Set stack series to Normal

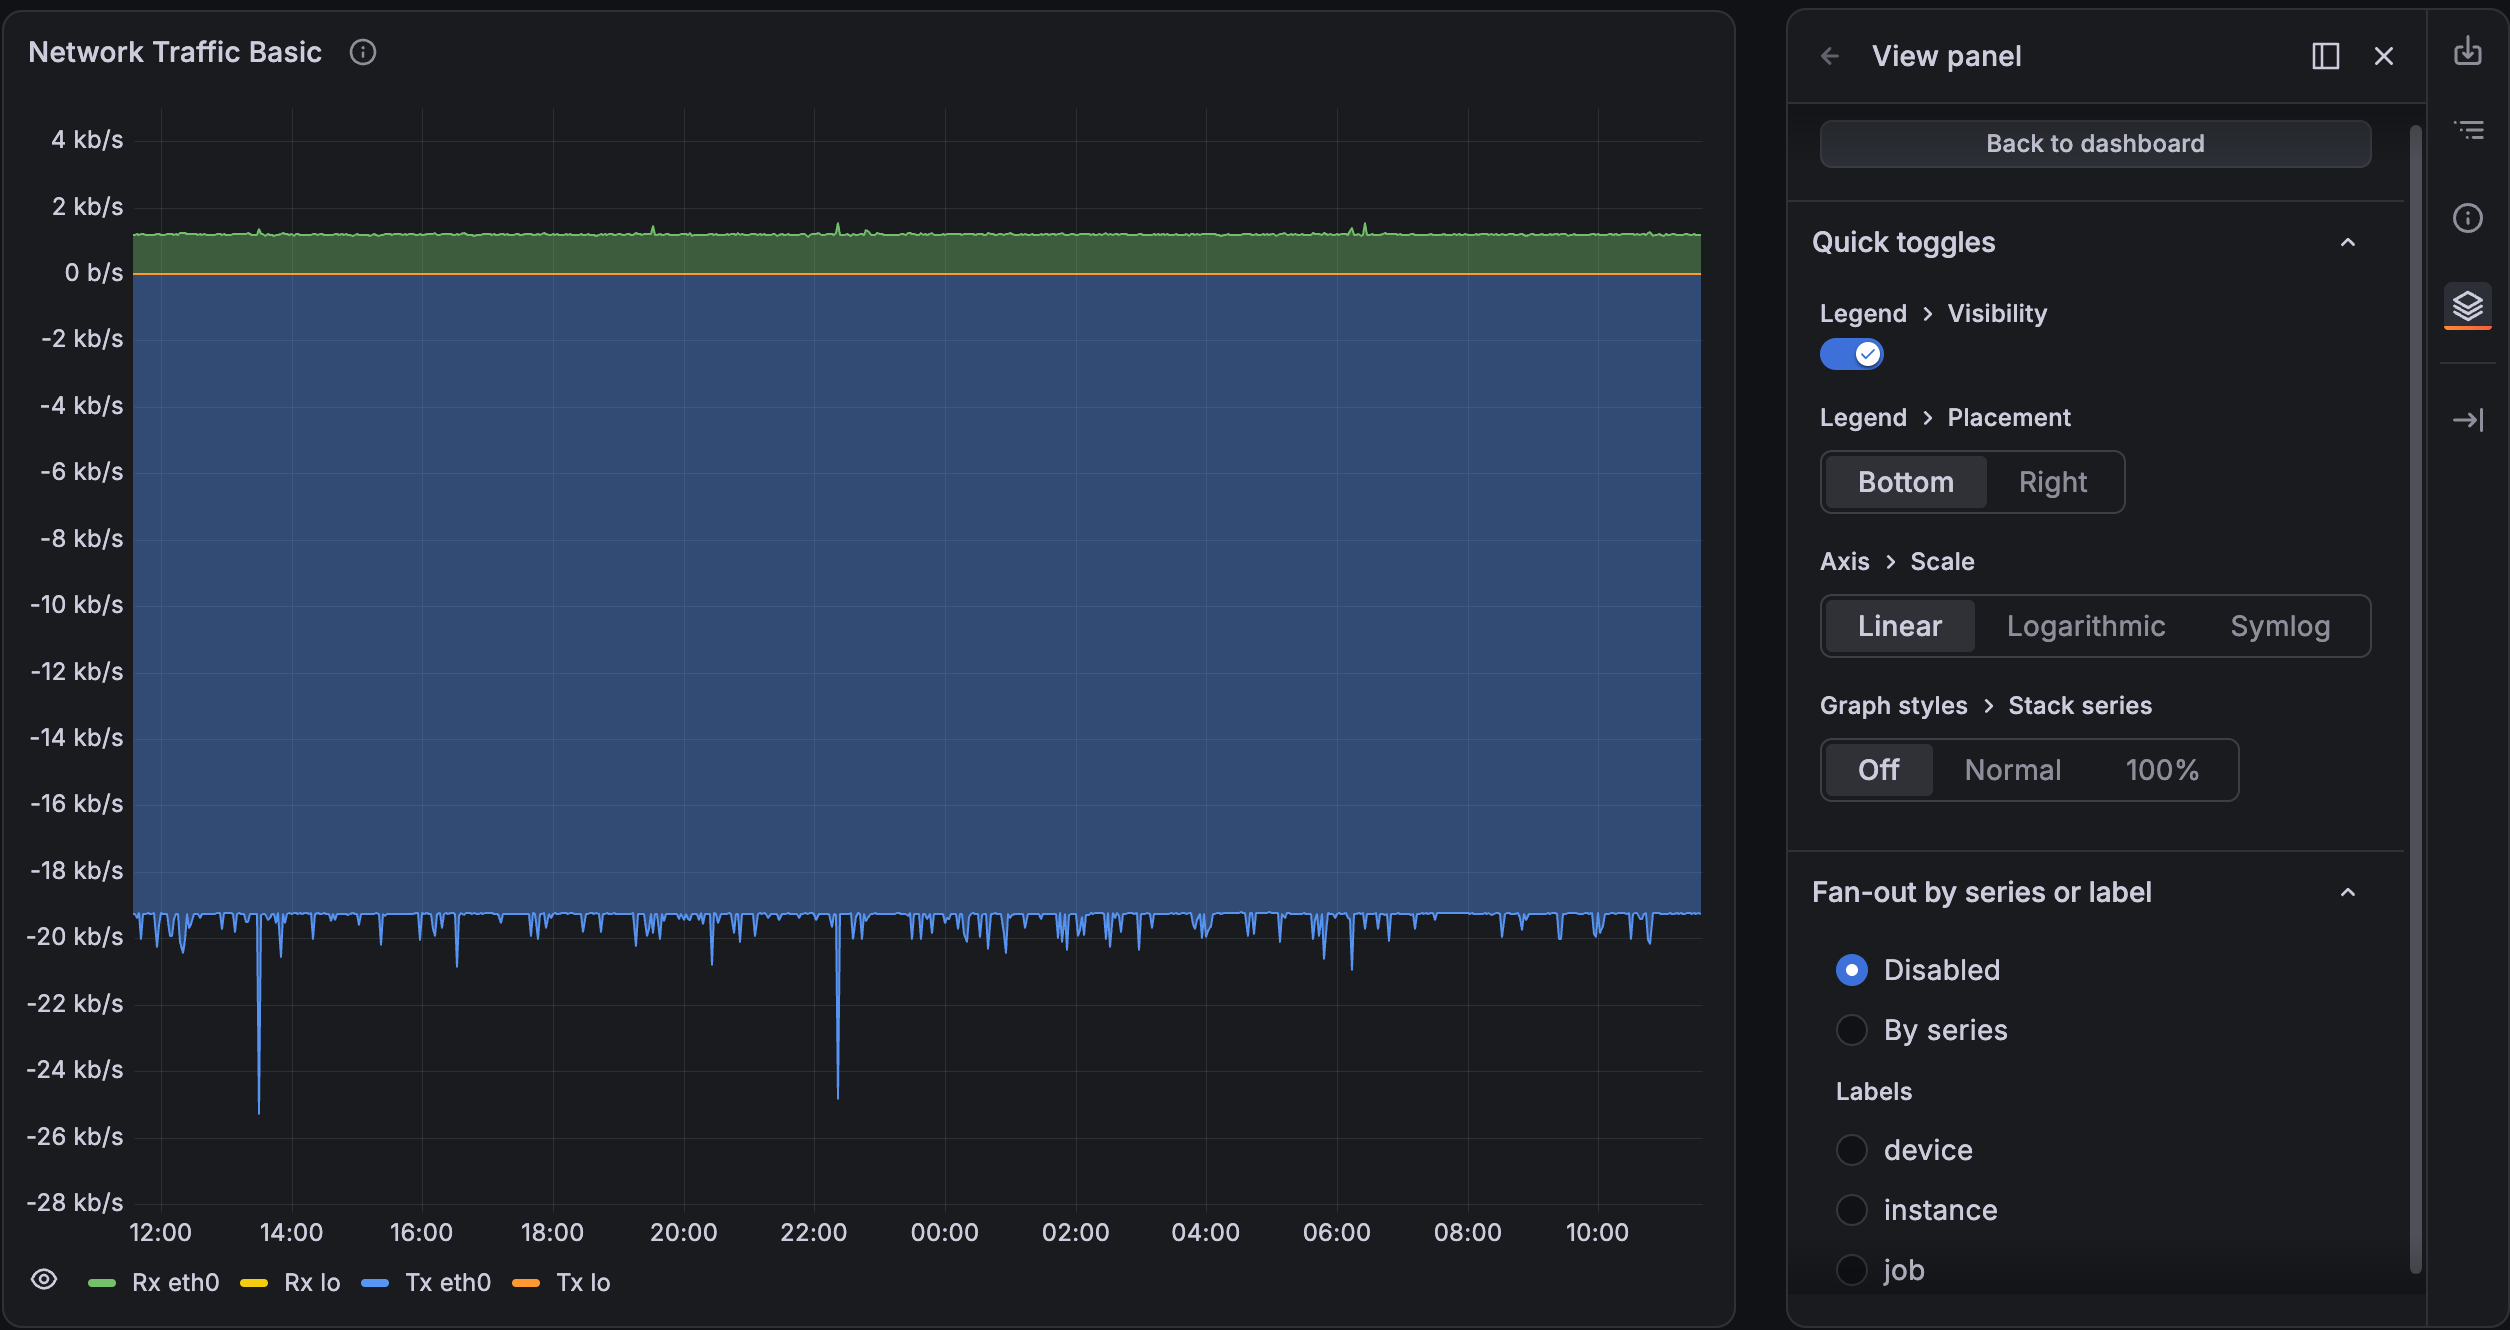point(2013,770)
